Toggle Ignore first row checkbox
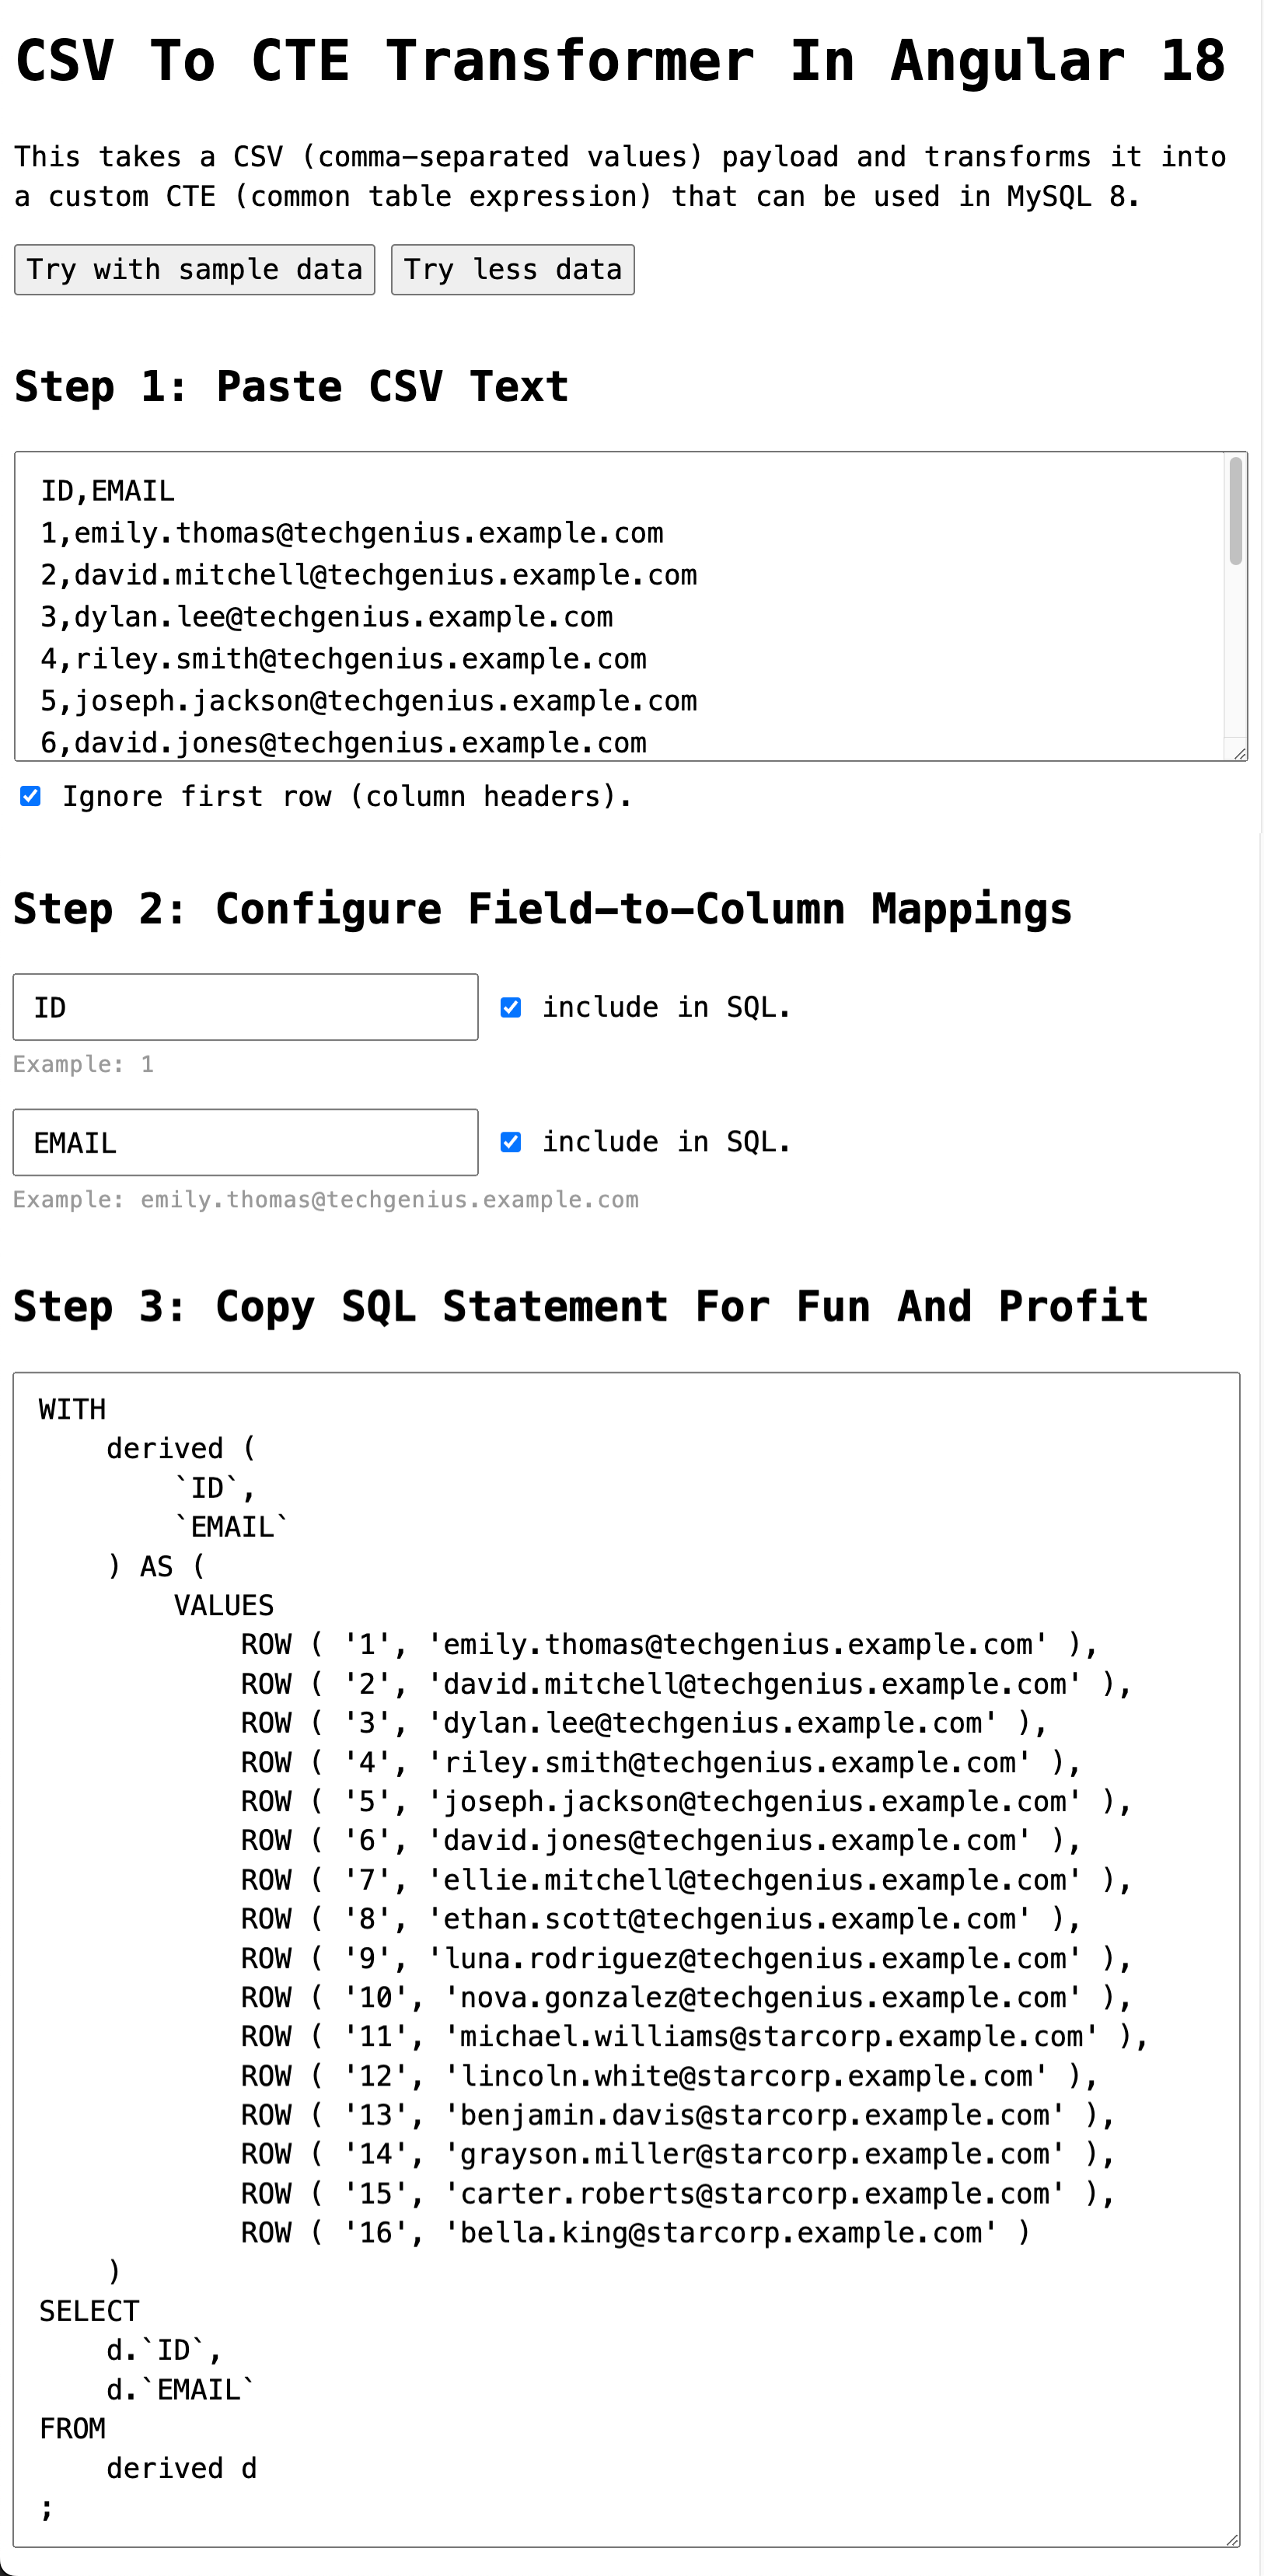 [x=31, y=796]
